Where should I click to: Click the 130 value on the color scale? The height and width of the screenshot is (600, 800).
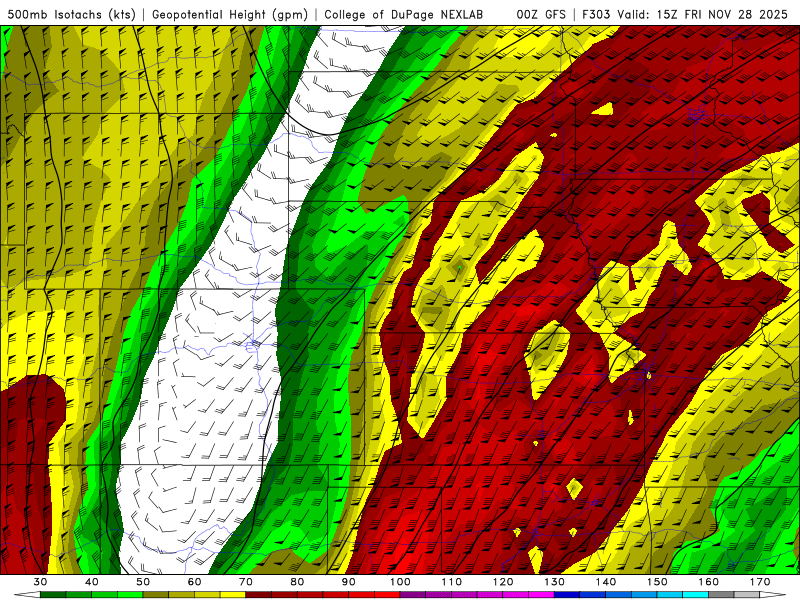pos(555,582)
